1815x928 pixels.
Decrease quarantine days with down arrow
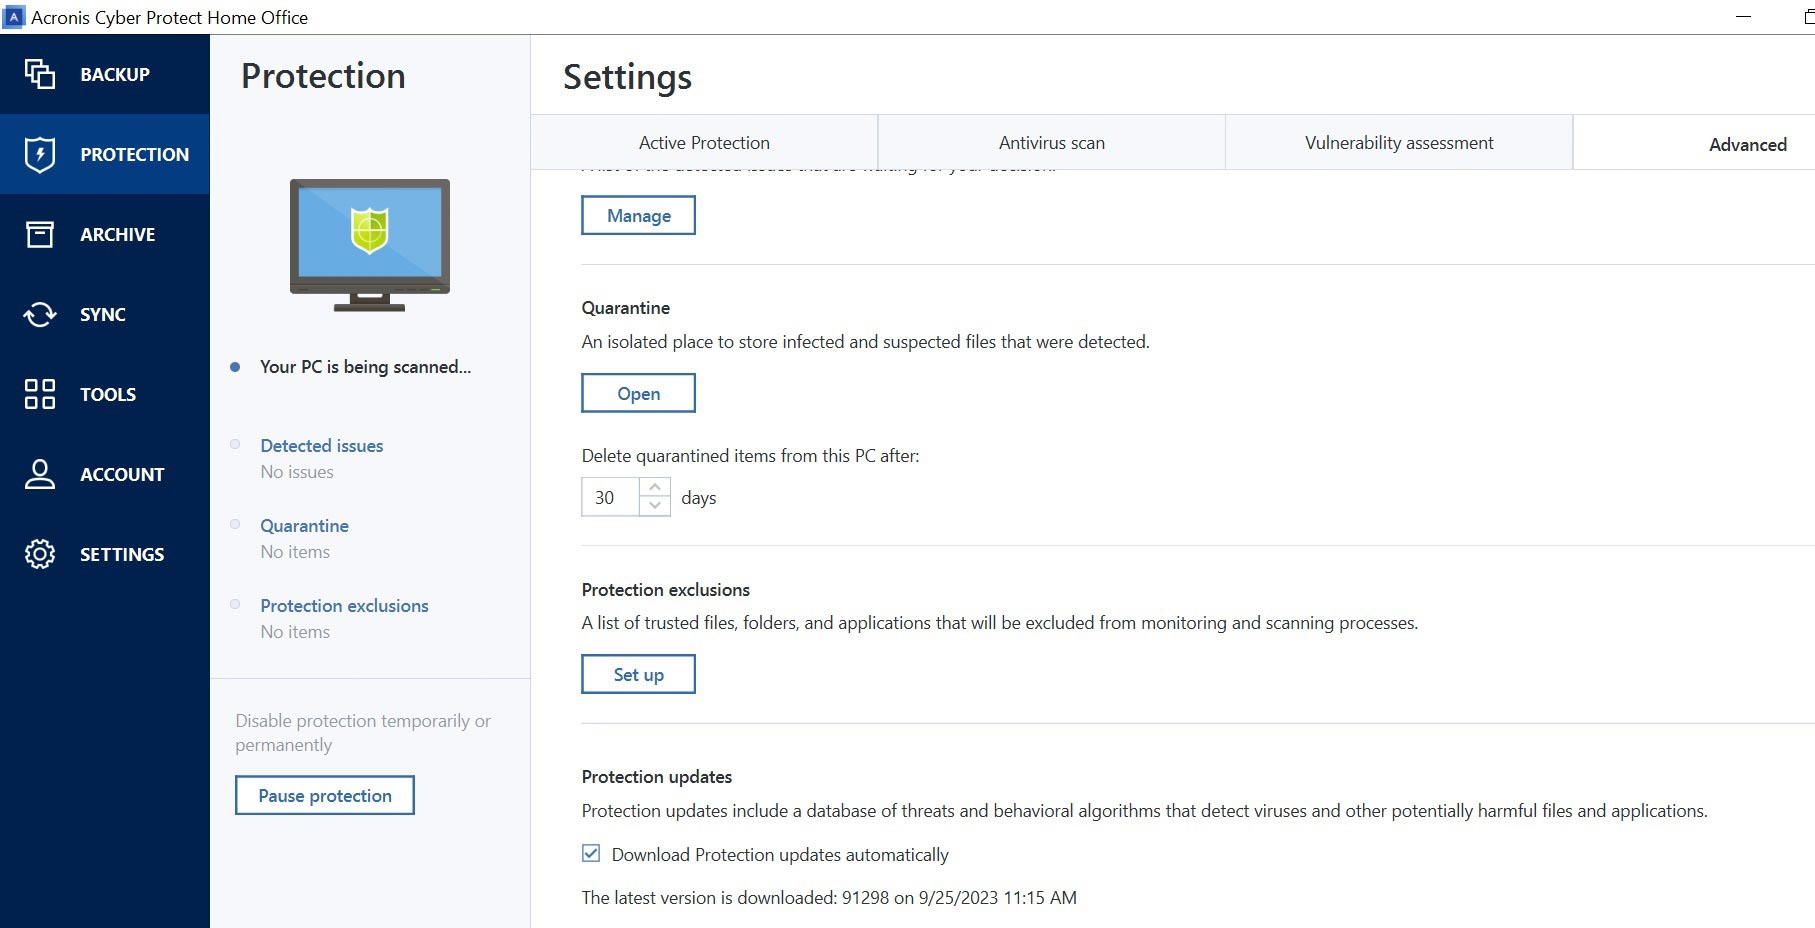(x=654, y=506)
